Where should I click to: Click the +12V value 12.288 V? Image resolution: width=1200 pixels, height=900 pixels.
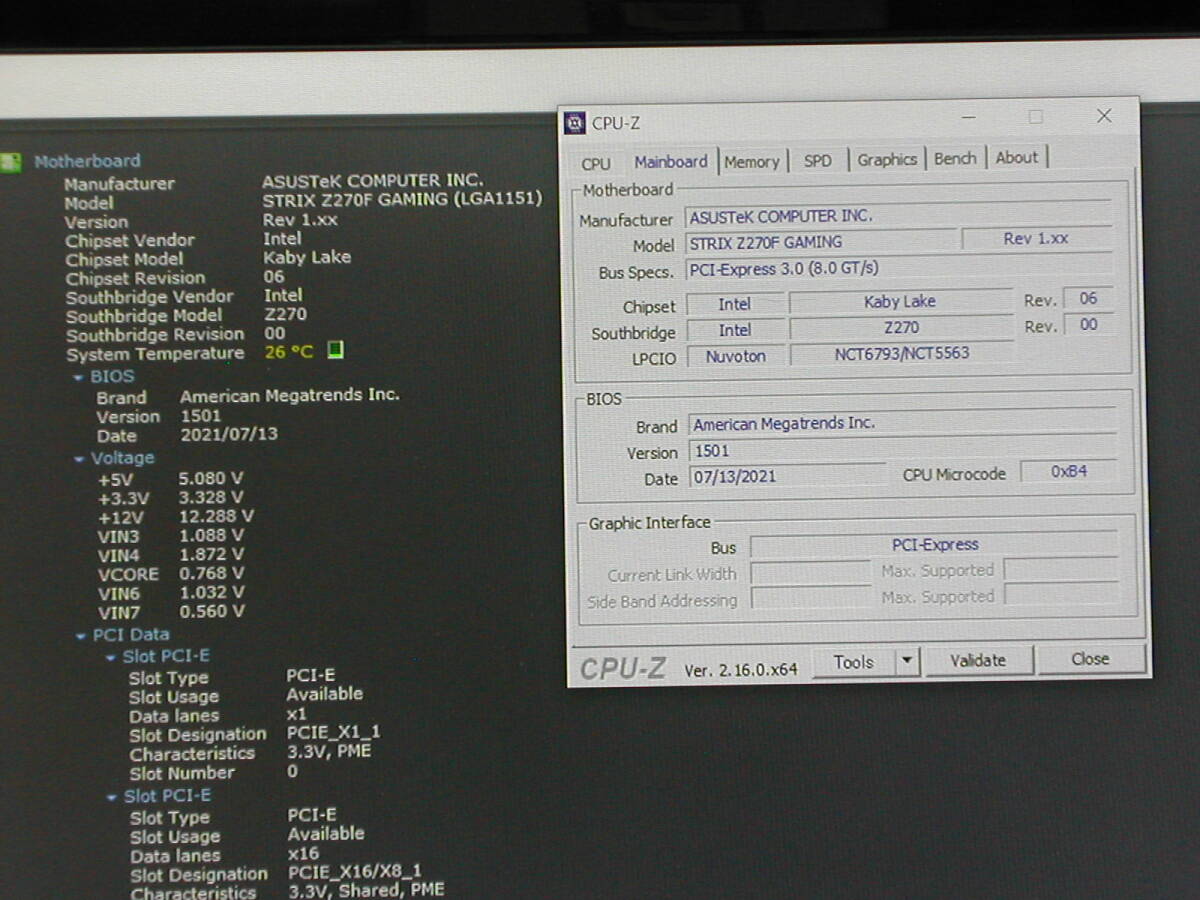click(216, 516)
